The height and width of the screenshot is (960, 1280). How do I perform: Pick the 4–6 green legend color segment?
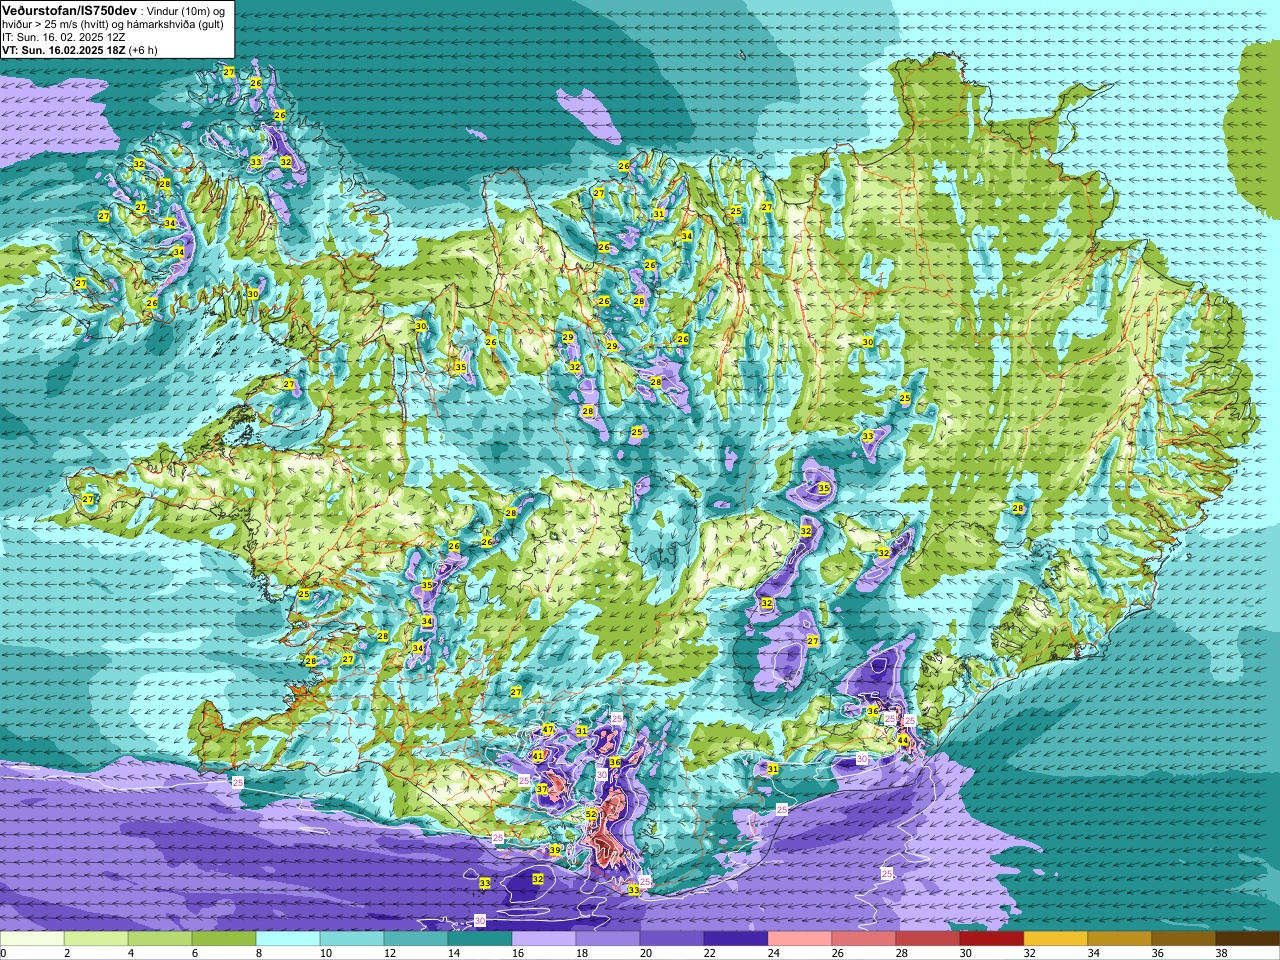click(x=160, y=939)
